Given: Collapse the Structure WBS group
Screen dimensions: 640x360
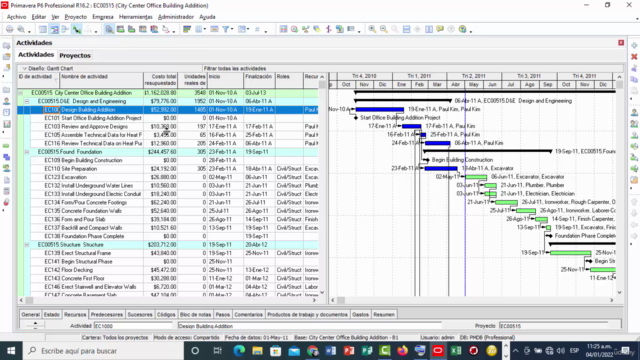Looking at the screenshot, I should pos(27,245).
